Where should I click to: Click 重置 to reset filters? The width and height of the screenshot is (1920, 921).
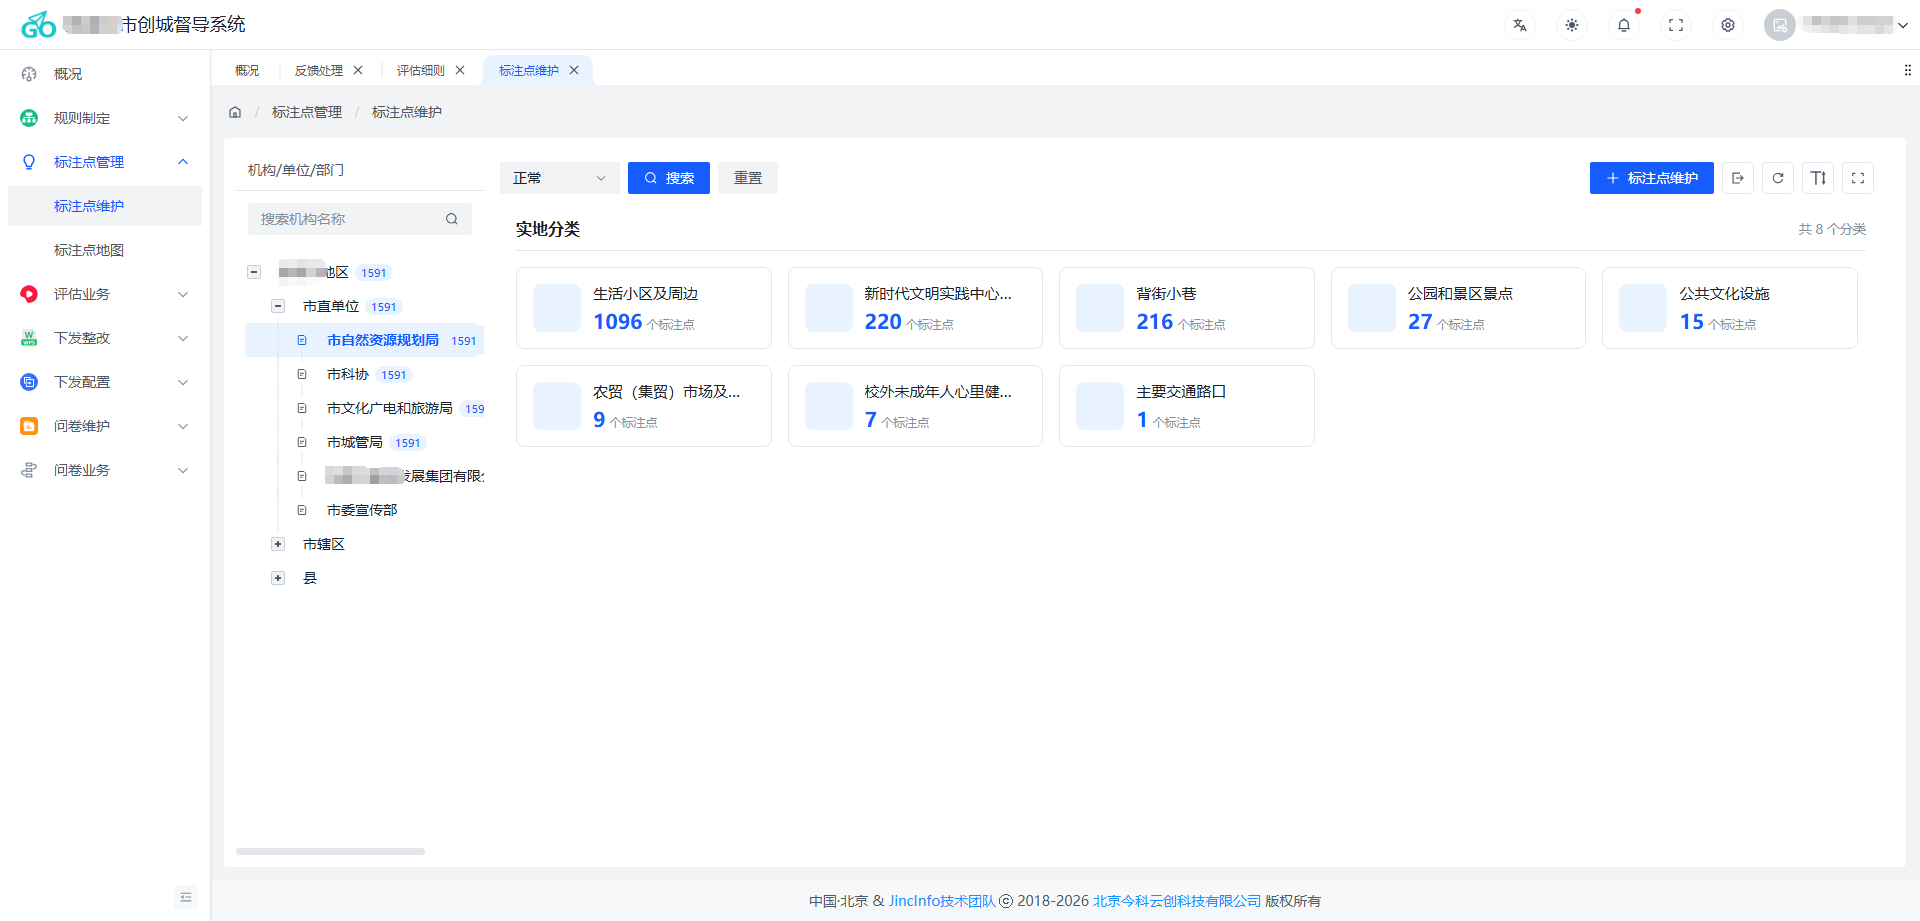pos(747,177)
